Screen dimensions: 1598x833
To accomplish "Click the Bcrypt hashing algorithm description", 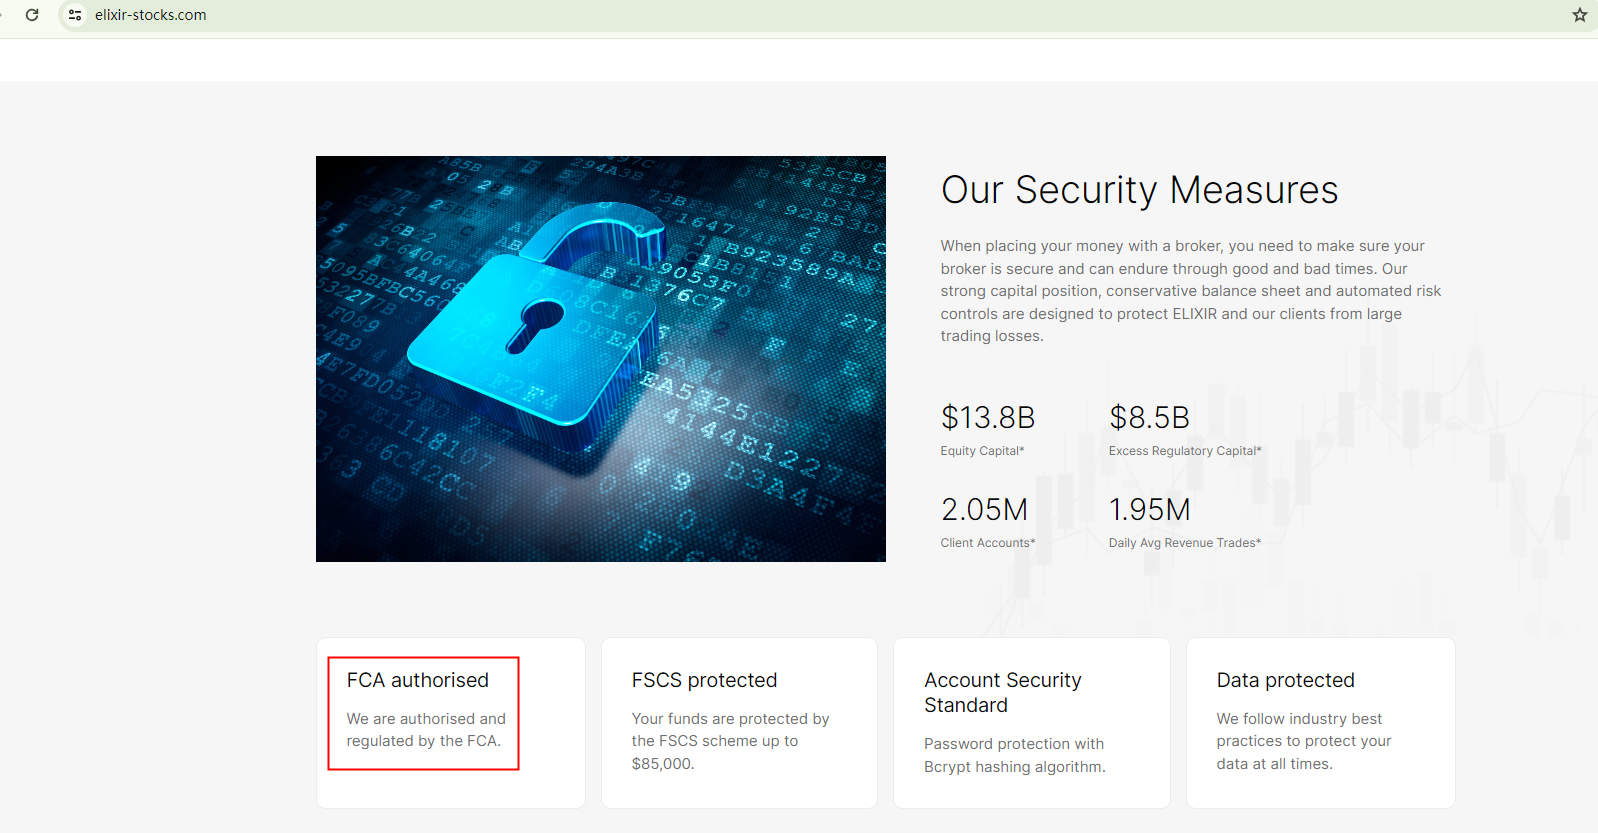I will pos(1014,755).
